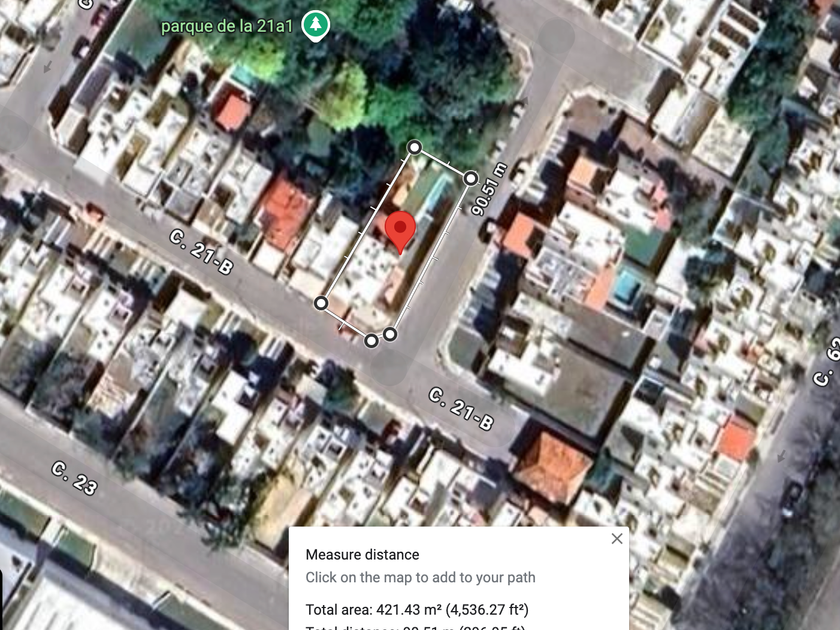
Task: Click the westernmost measurement point on the path
Action: coord(321,303)
